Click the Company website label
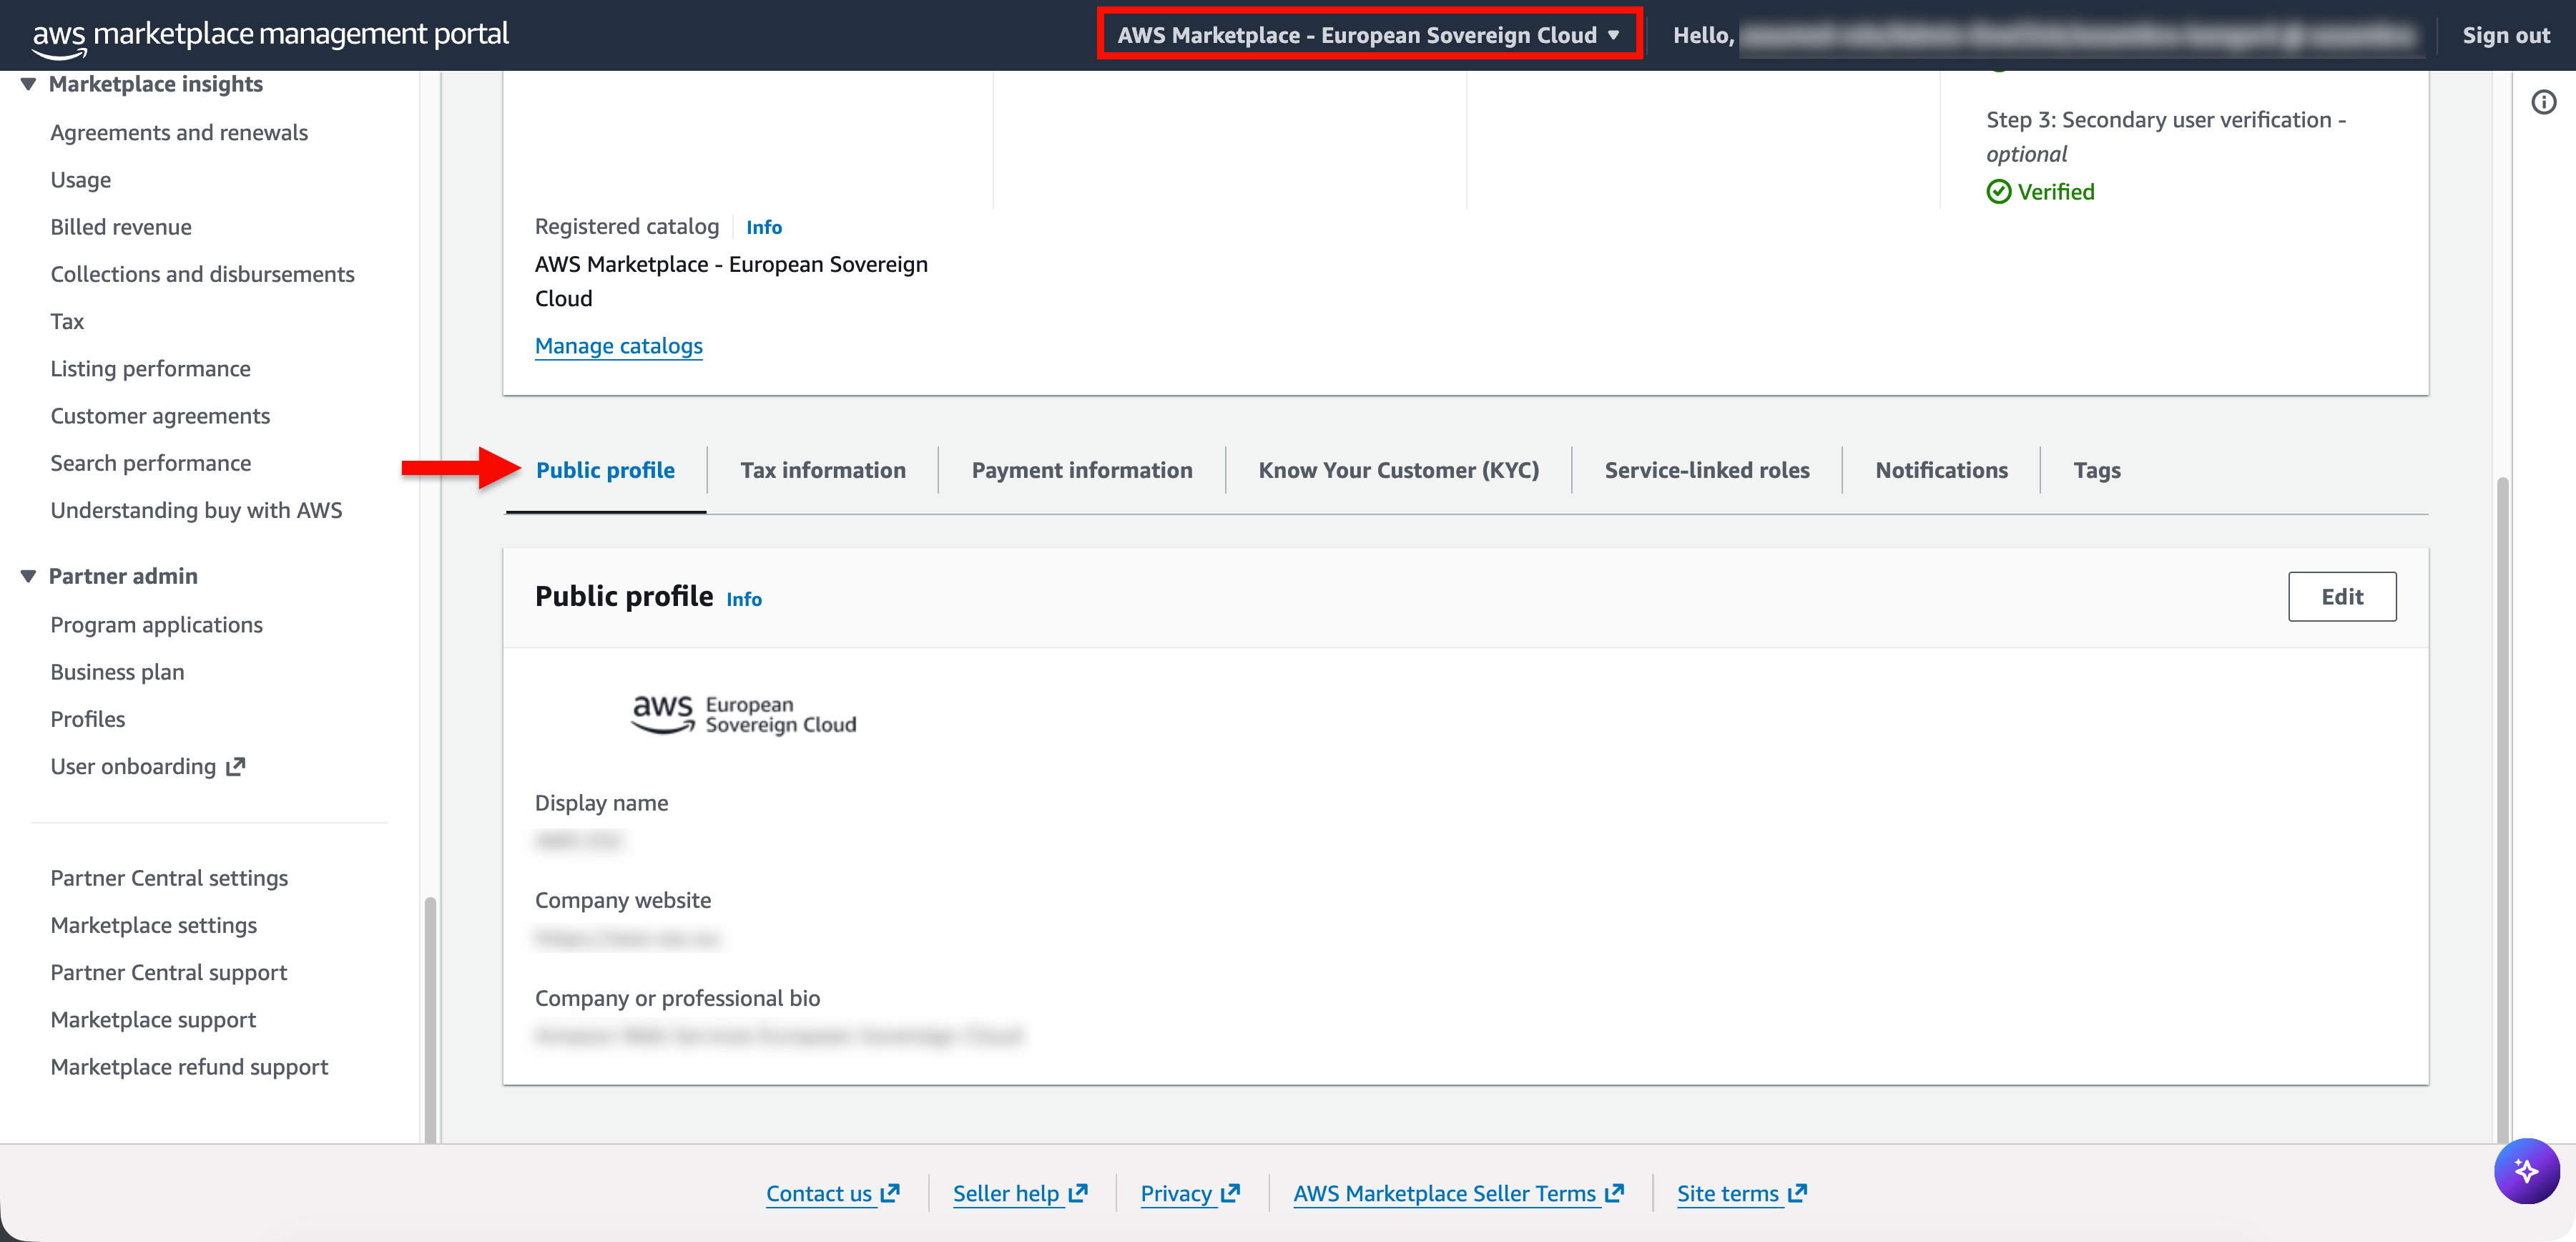The width and height of the screenshot is (2576, 1242). click(x=623, y=900)
